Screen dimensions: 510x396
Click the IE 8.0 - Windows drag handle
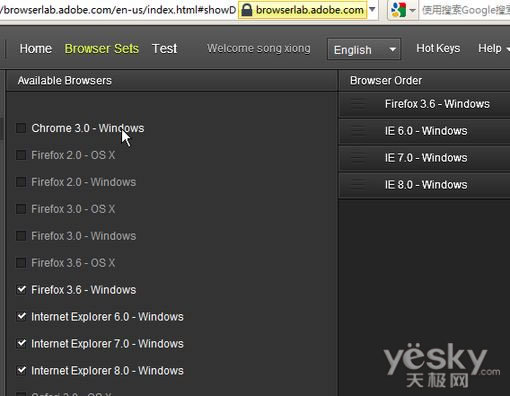358,185
